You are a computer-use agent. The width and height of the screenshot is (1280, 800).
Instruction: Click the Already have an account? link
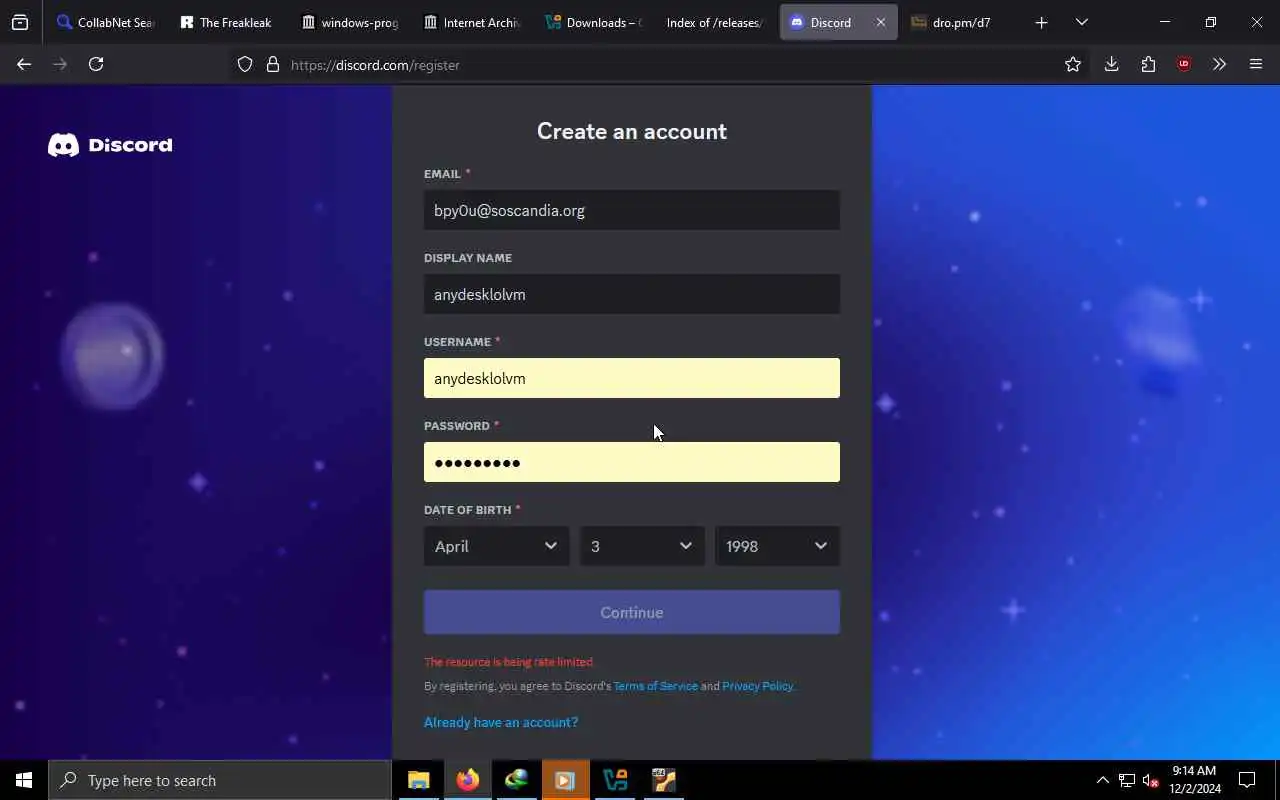pos(501,722)
